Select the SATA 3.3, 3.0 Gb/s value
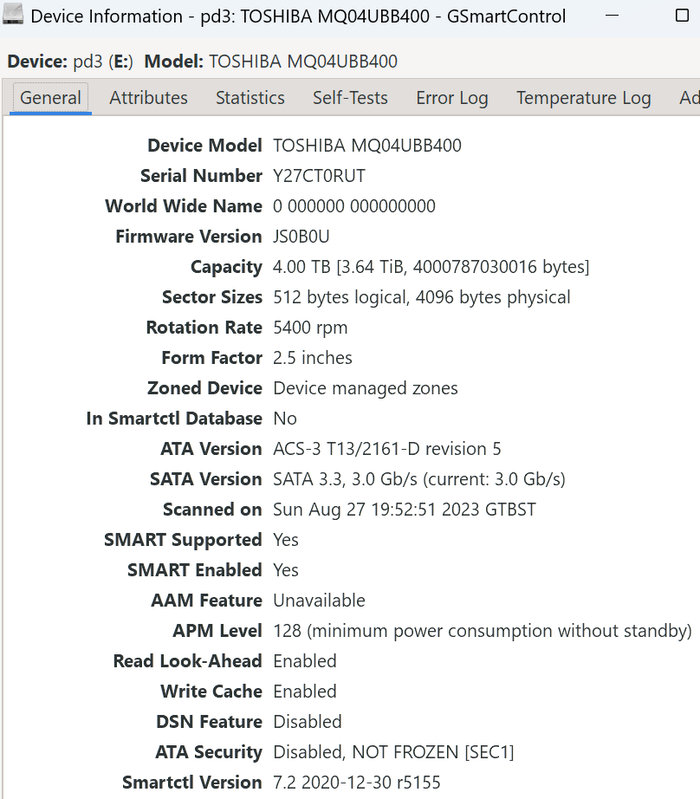The height and width of the screenshot is (799, 700). (x=419, y=479)
